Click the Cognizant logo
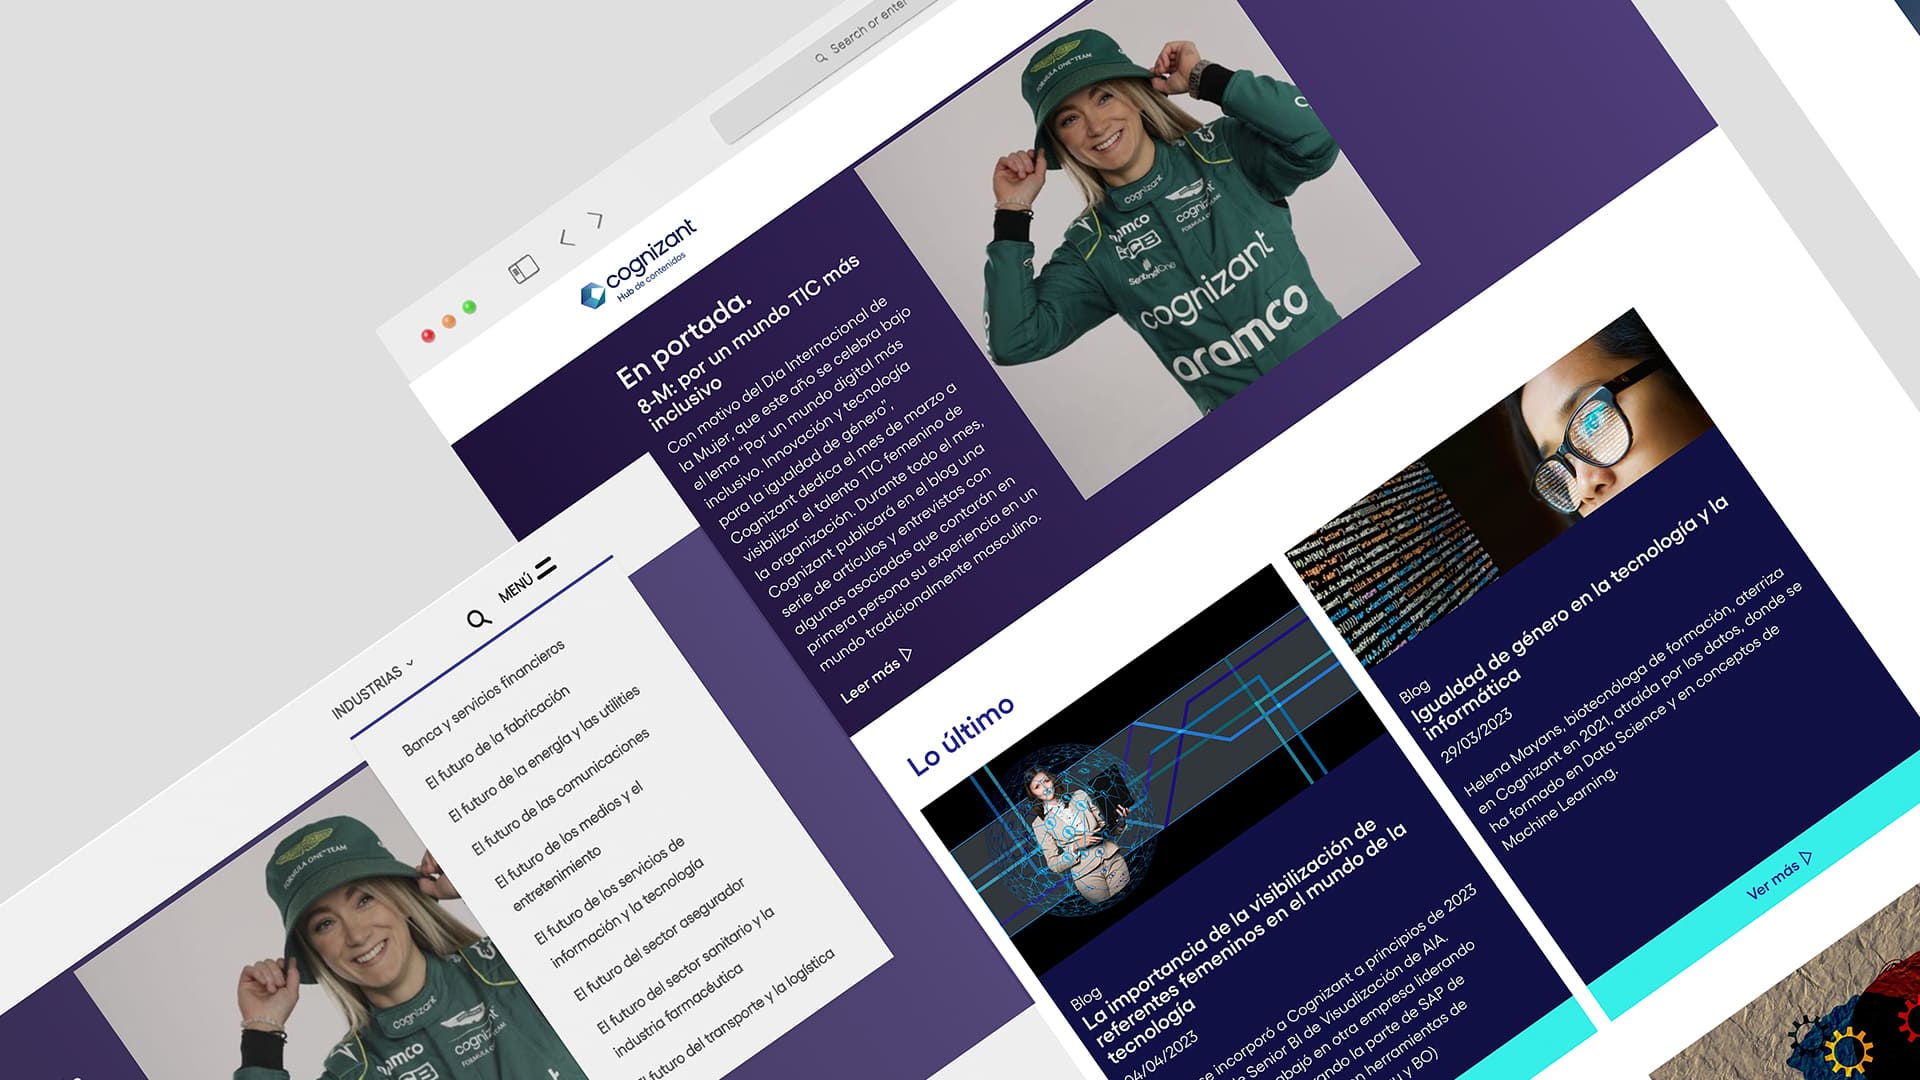 (640, 264)
